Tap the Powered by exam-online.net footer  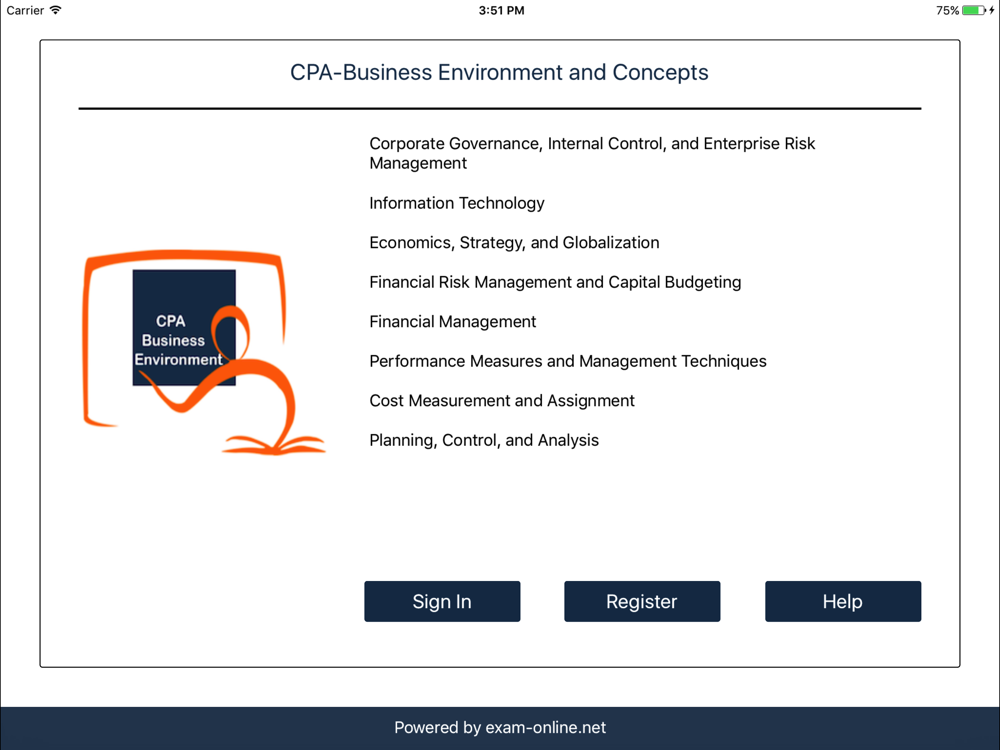click(x=500, y=728)
